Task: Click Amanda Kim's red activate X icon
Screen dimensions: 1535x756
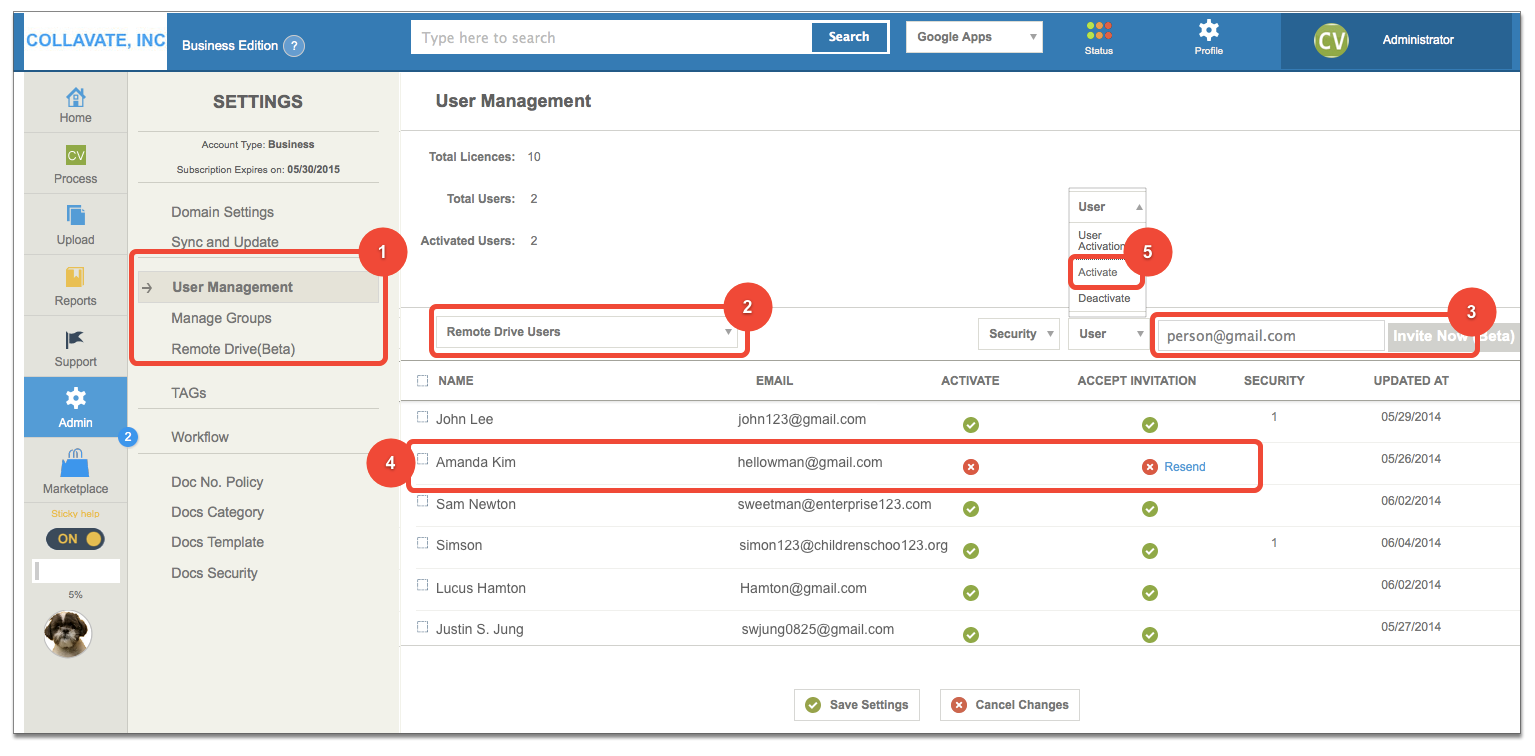Action: [970, 467]
